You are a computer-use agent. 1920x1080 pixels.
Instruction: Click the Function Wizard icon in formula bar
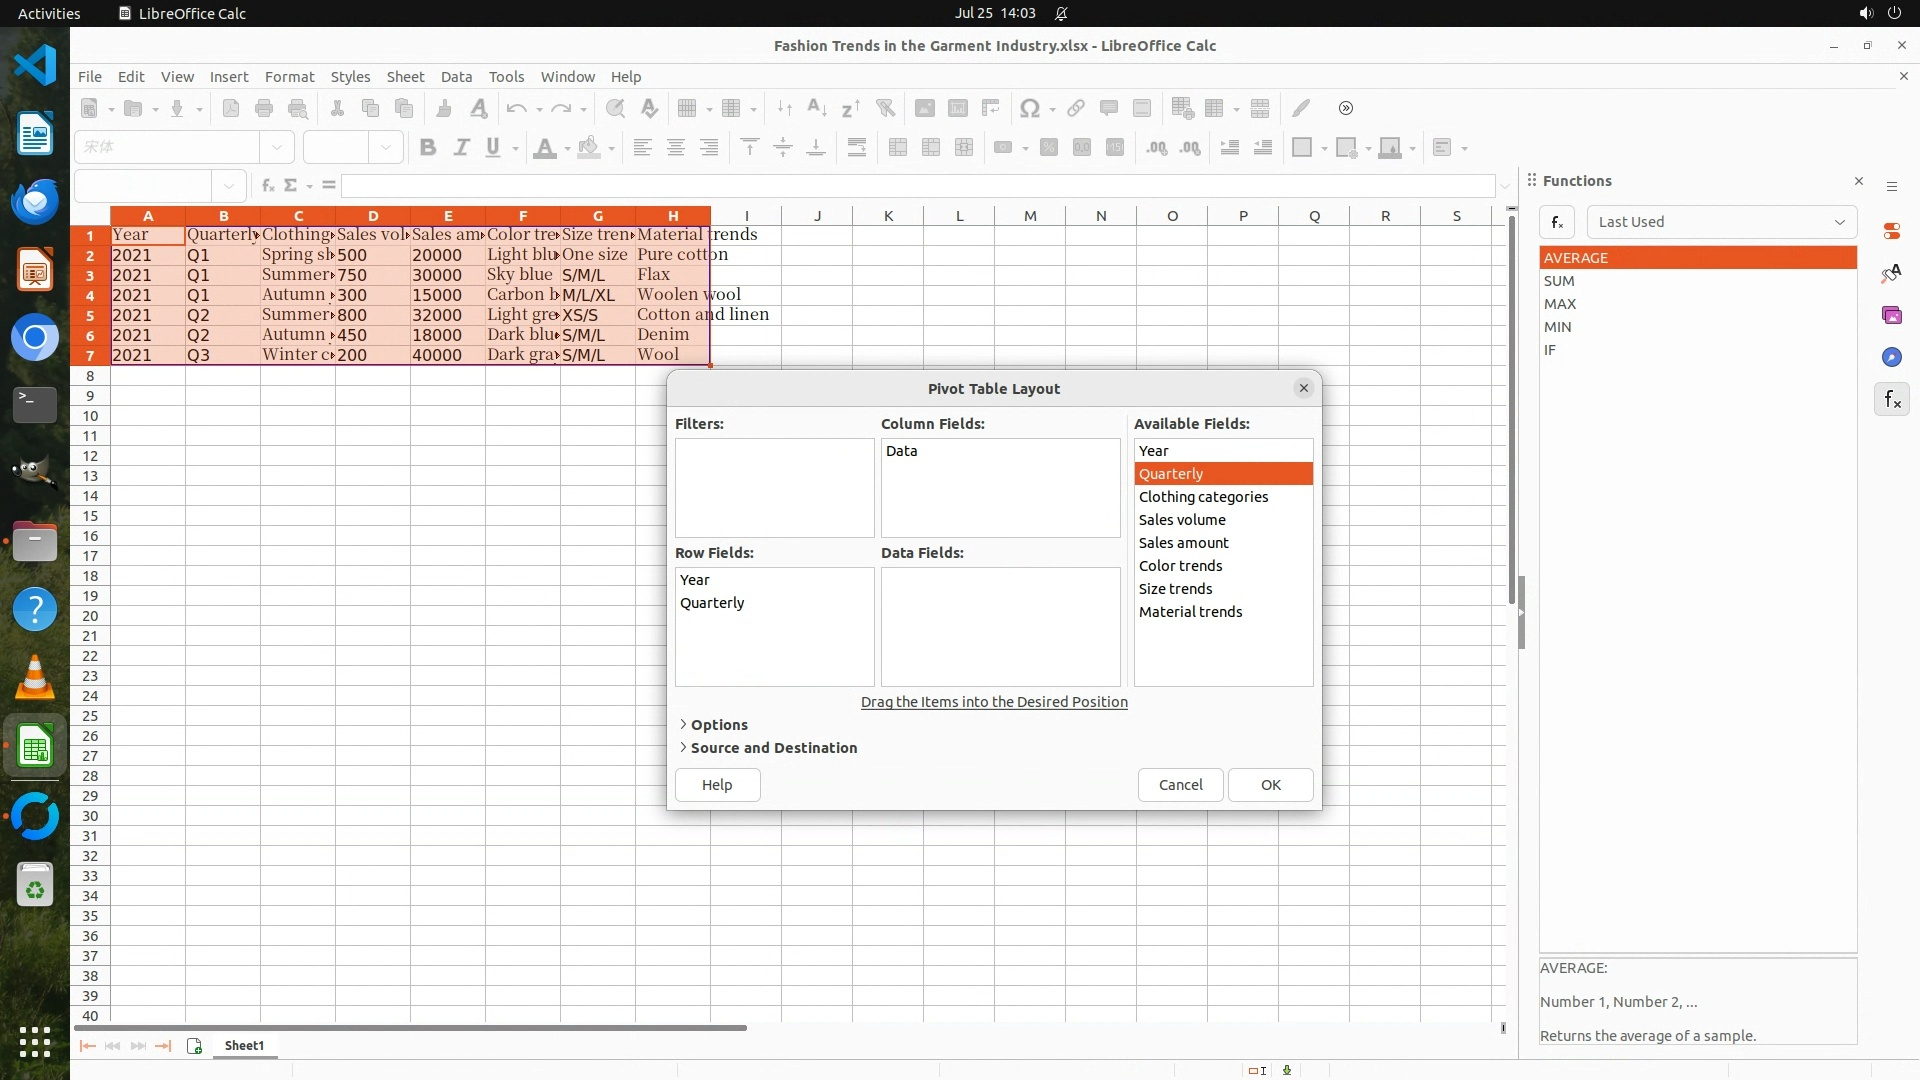click(x=267, y=185)
